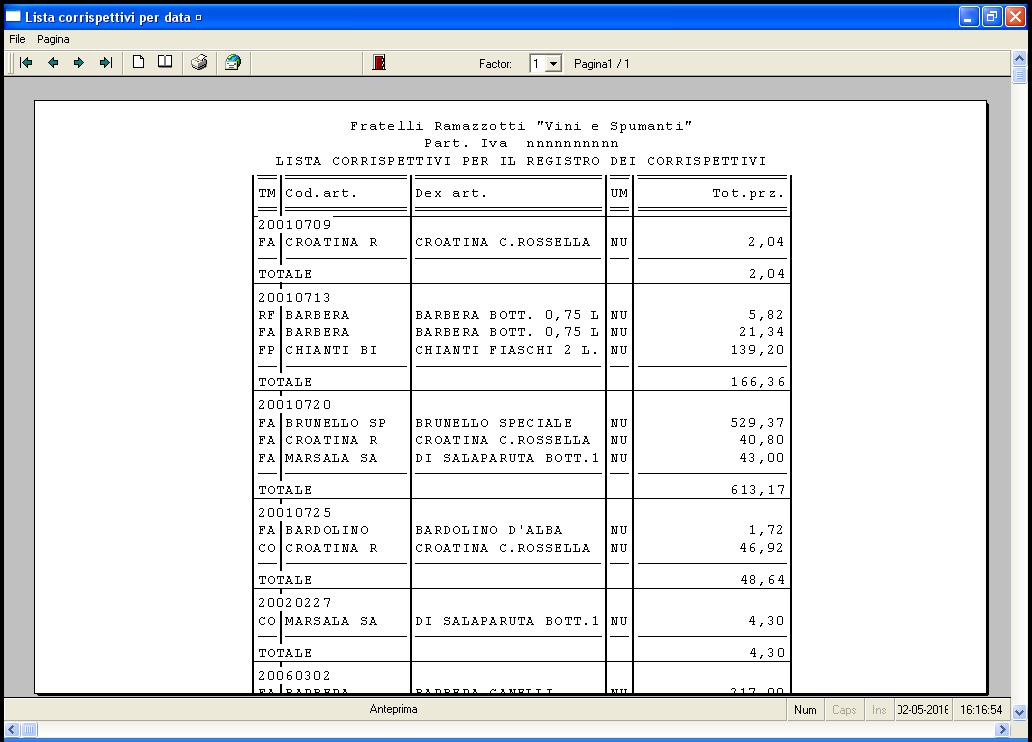Viewport: 1032px width, 742px height.
Task: Click the vertical scrollbar up arrow
Action: tap(1019, 59)
